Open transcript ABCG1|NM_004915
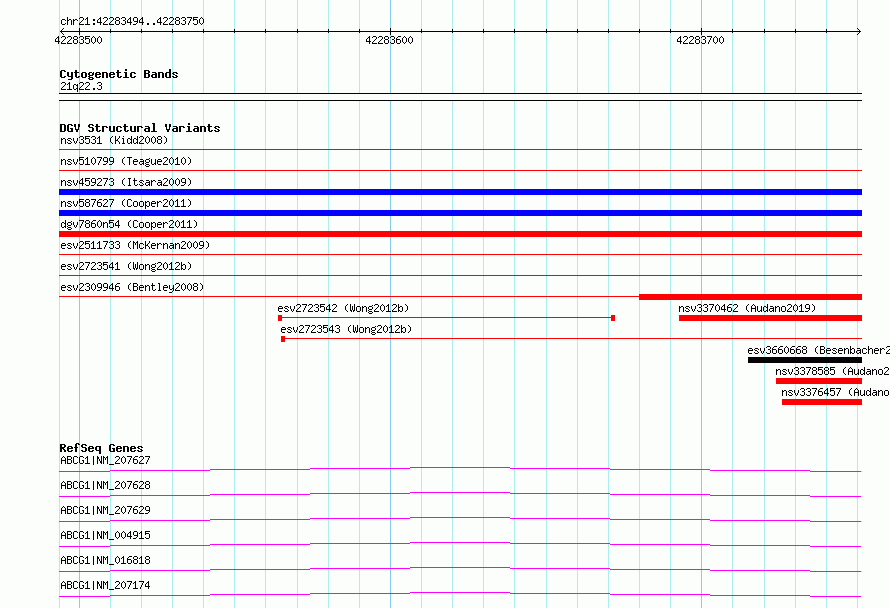Viewport: 890px width, 608px height. point(105,535)
